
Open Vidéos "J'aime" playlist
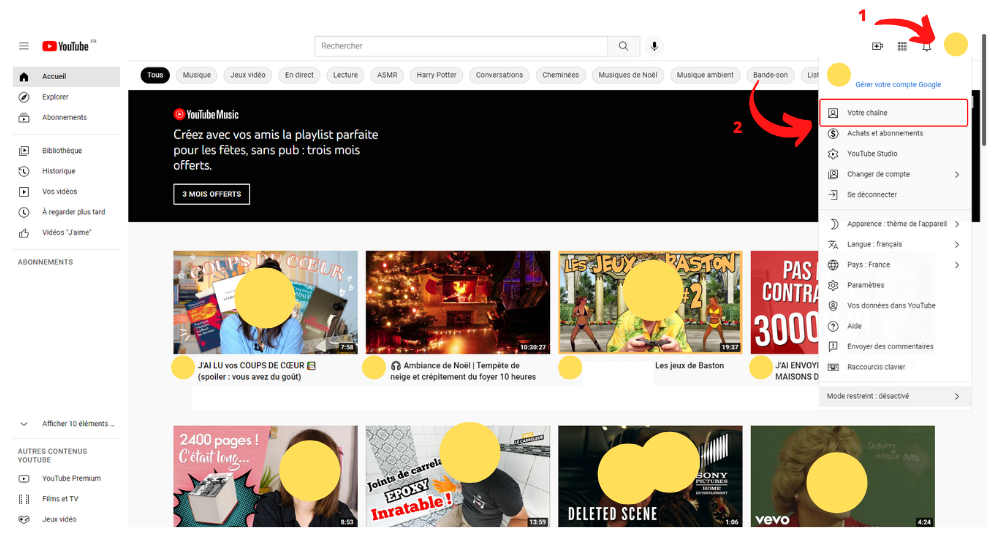[66, 232]
